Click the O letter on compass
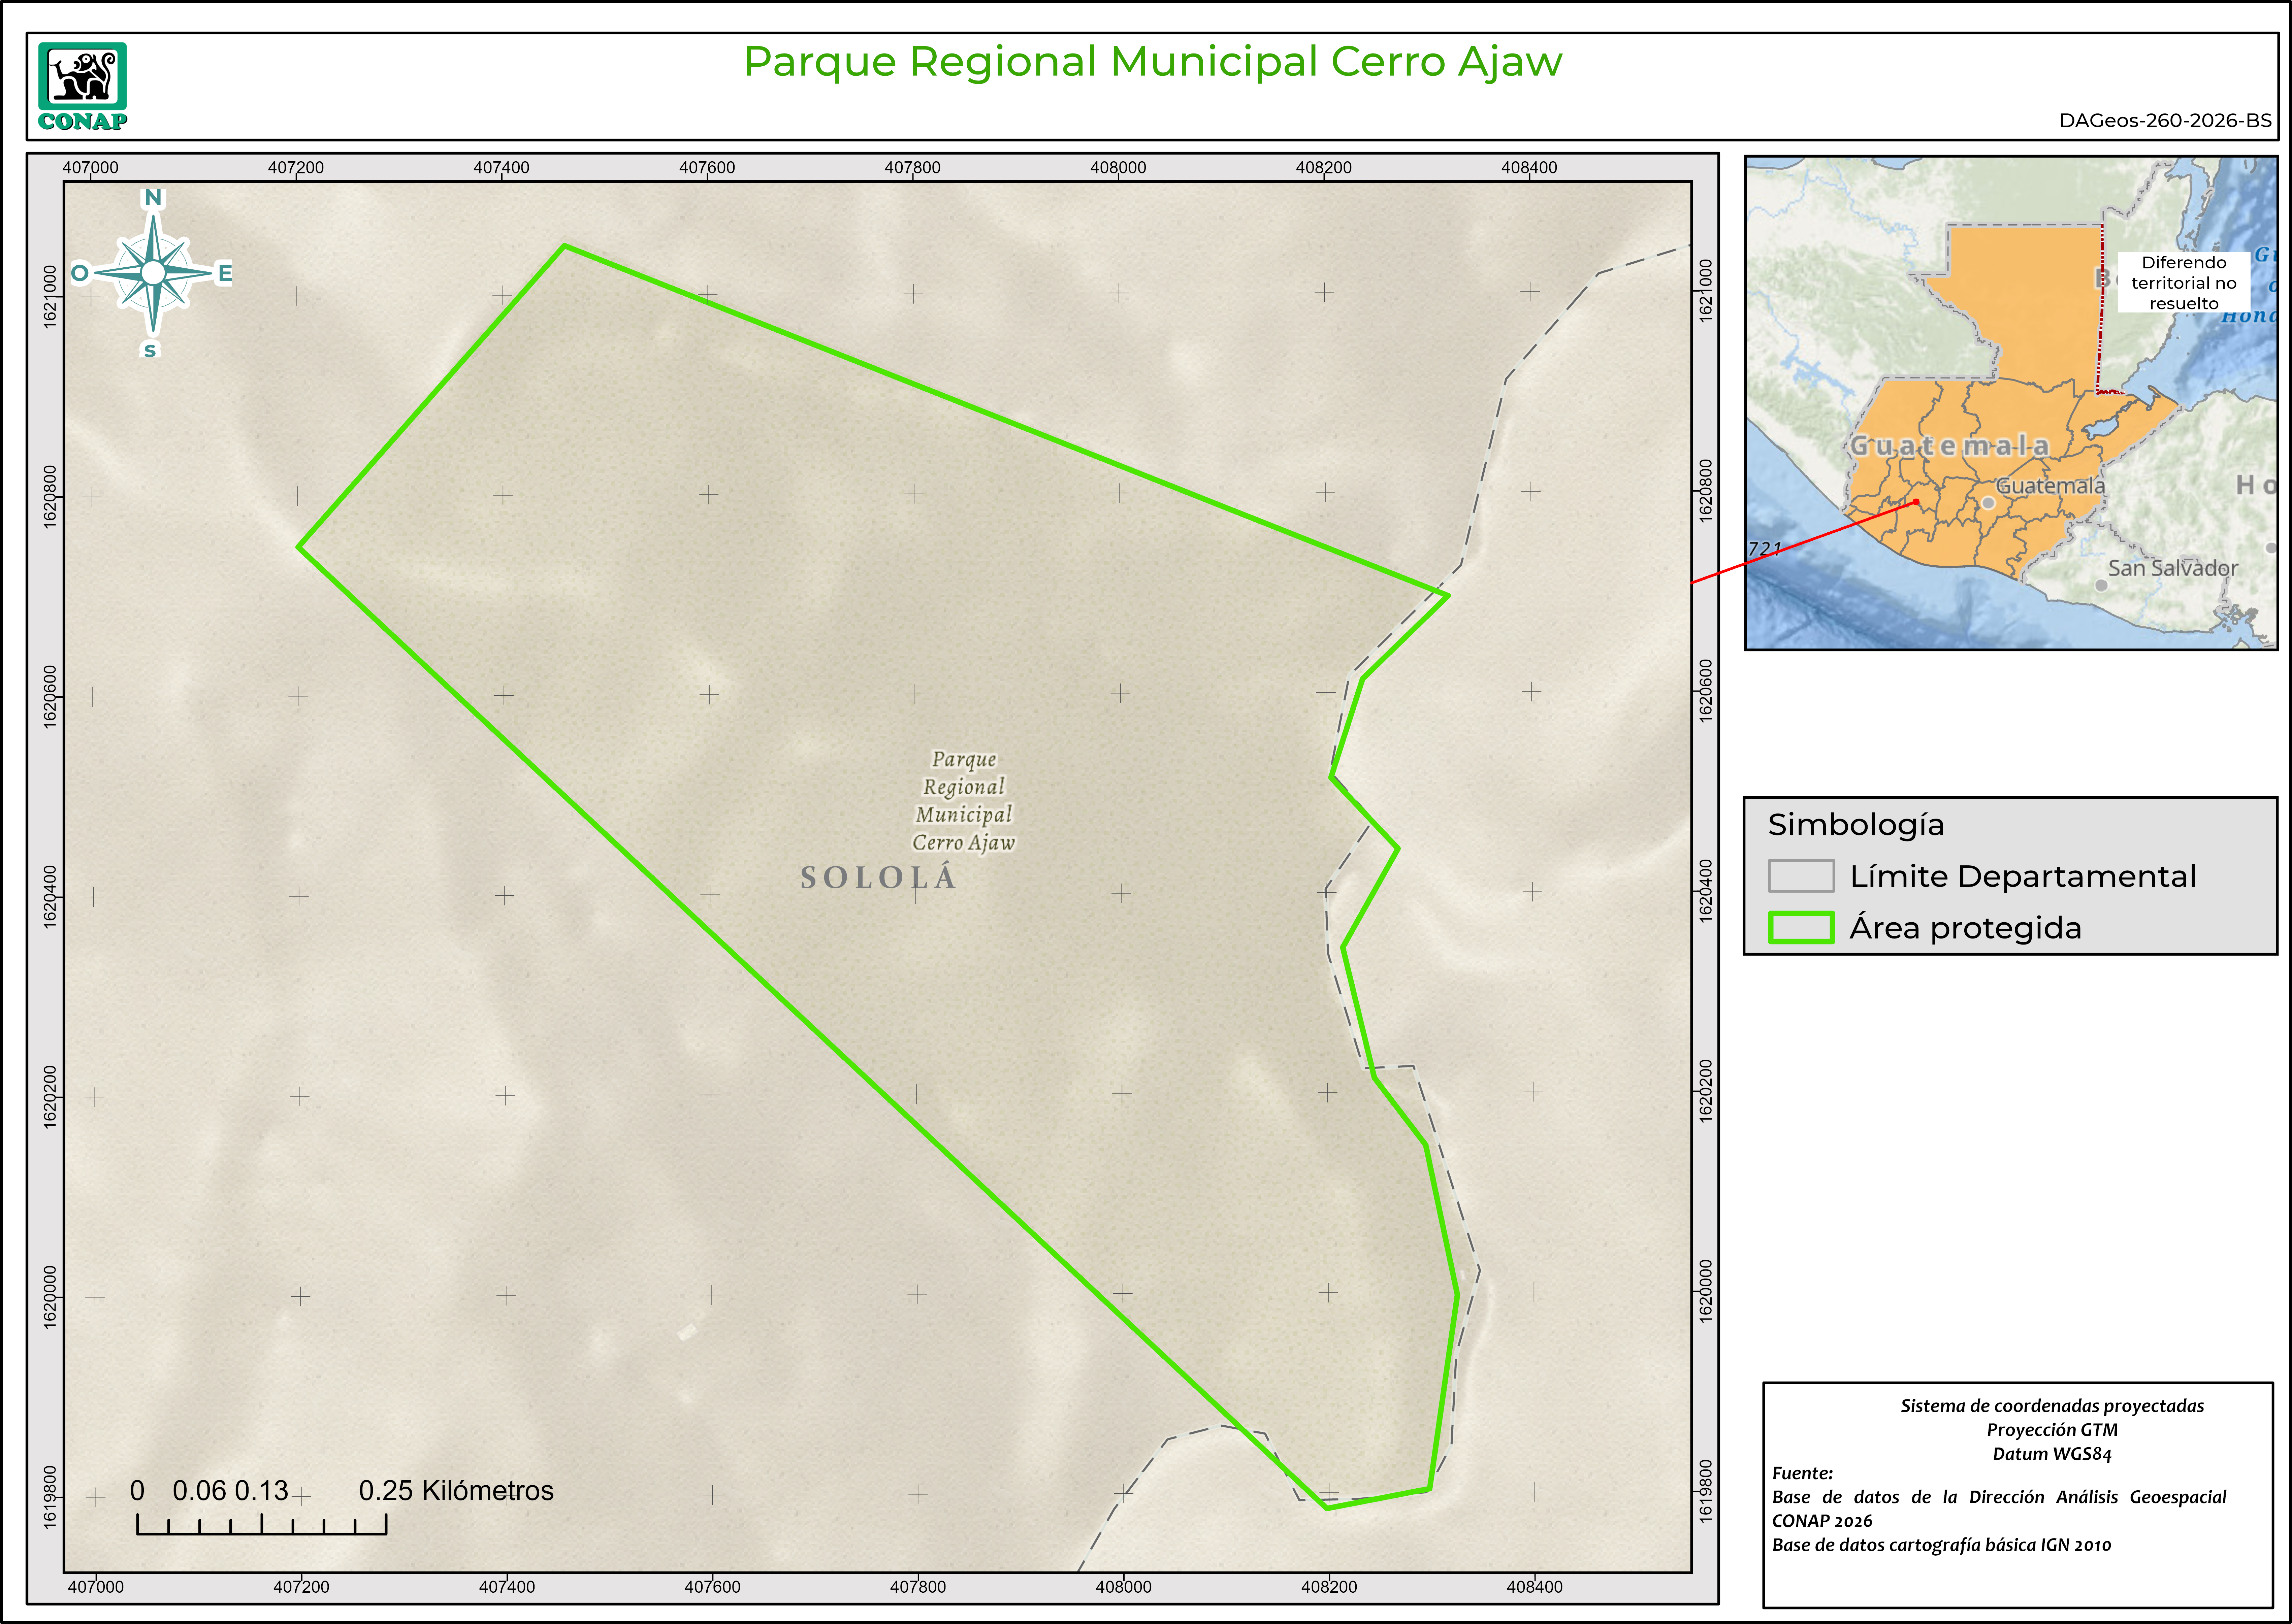2292x1624 pixels. tap(80, 273)
